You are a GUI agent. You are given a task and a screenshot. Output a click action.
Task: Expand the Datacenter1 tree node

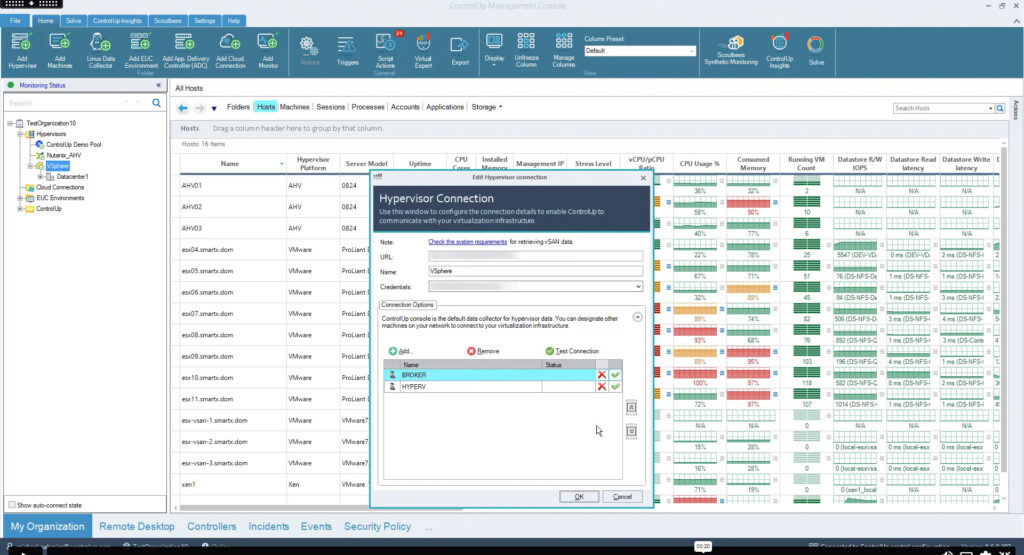[x=39, y=177]
